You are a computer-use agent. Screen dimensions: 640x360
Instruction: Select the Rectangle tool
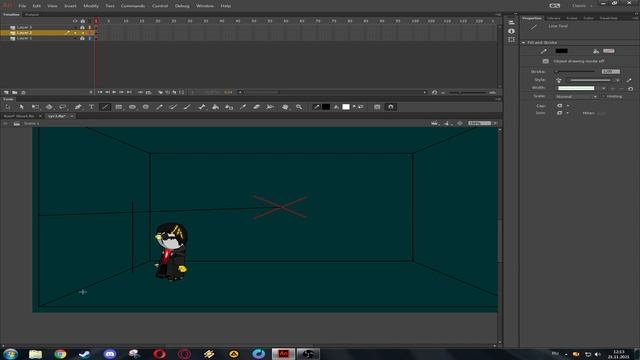click(119, 107)
